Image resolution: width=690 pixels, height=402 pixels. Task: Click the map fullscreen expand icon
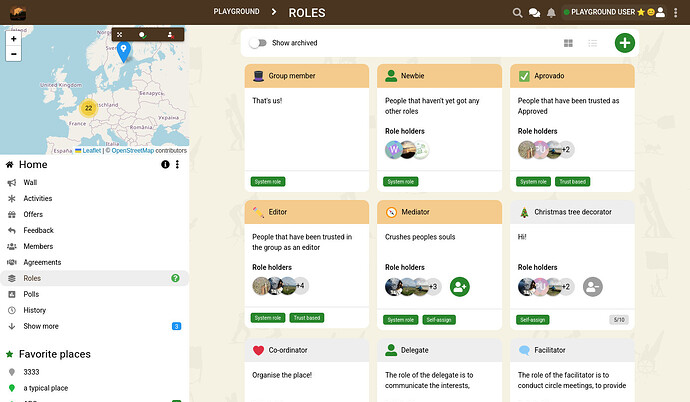[120, 35]
